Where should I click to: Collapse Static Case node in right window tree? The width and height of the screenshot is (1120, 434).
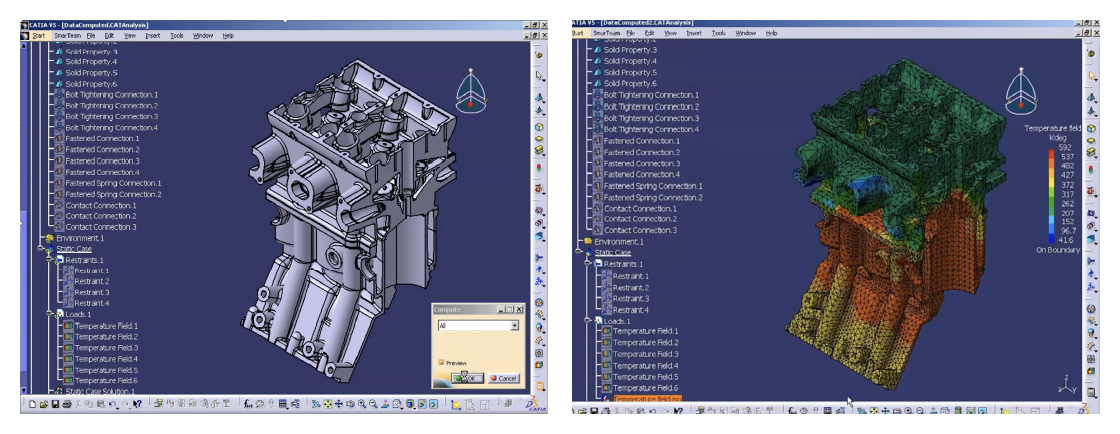pos(579,253)
